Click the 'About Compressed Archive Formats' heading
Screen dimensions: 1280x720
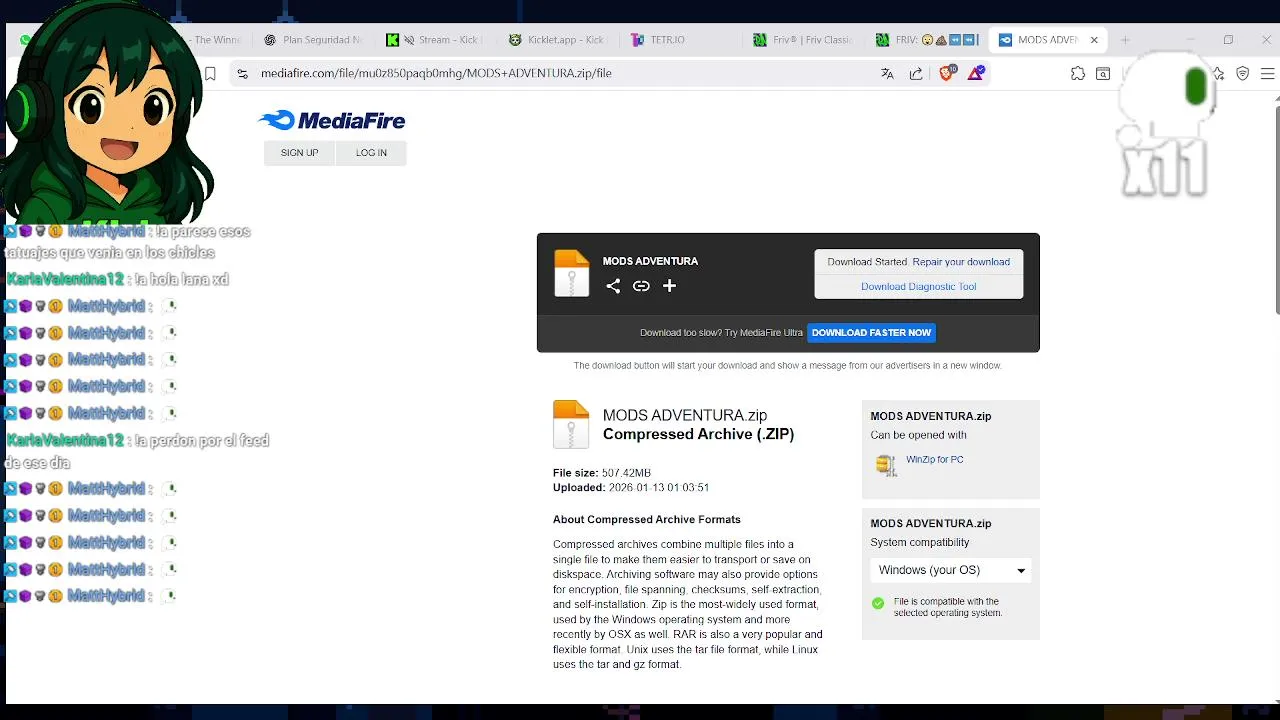tap(647, 520)
